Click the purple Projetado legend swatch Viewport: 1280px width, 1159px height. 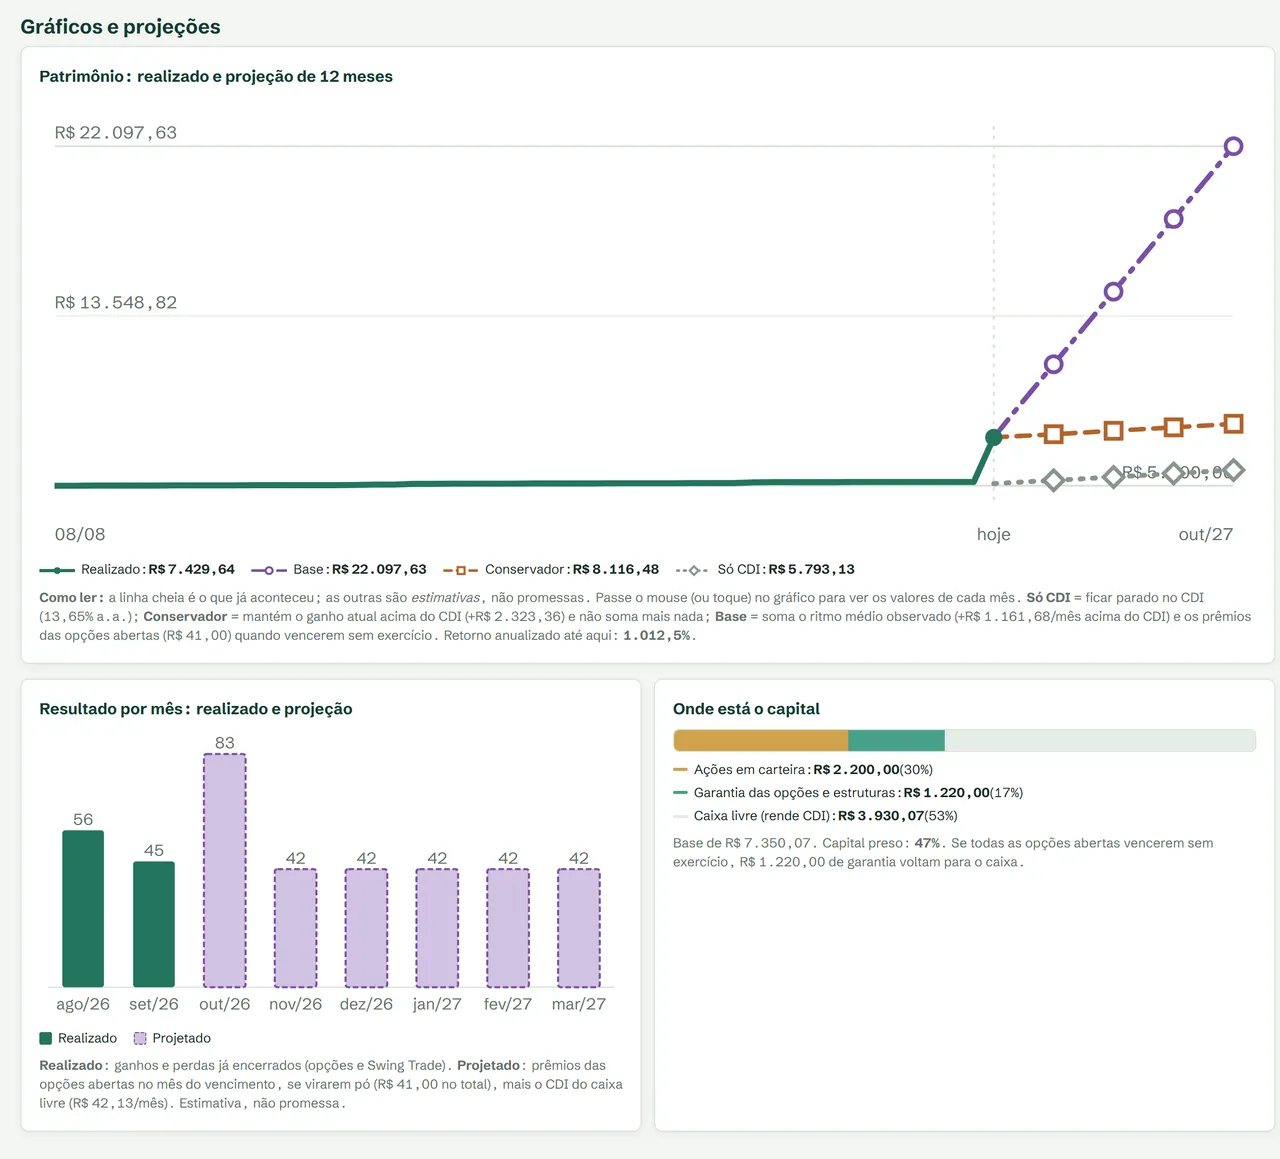click(140, 1038)
